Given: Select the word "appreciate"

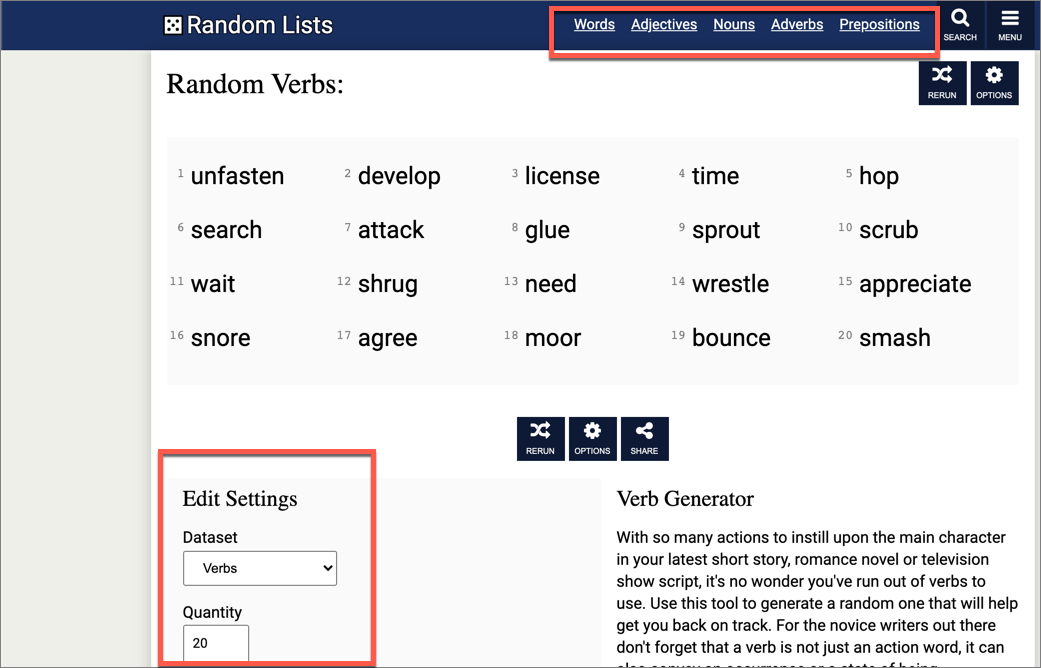Looking at the screenshot, I should click(x=915, y=285).
